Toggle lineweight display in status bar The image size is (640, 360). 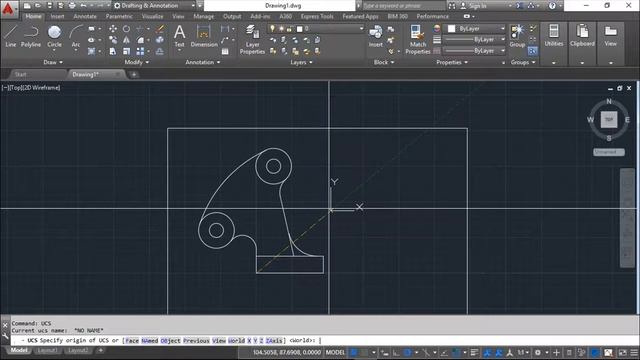click(474, 353)
